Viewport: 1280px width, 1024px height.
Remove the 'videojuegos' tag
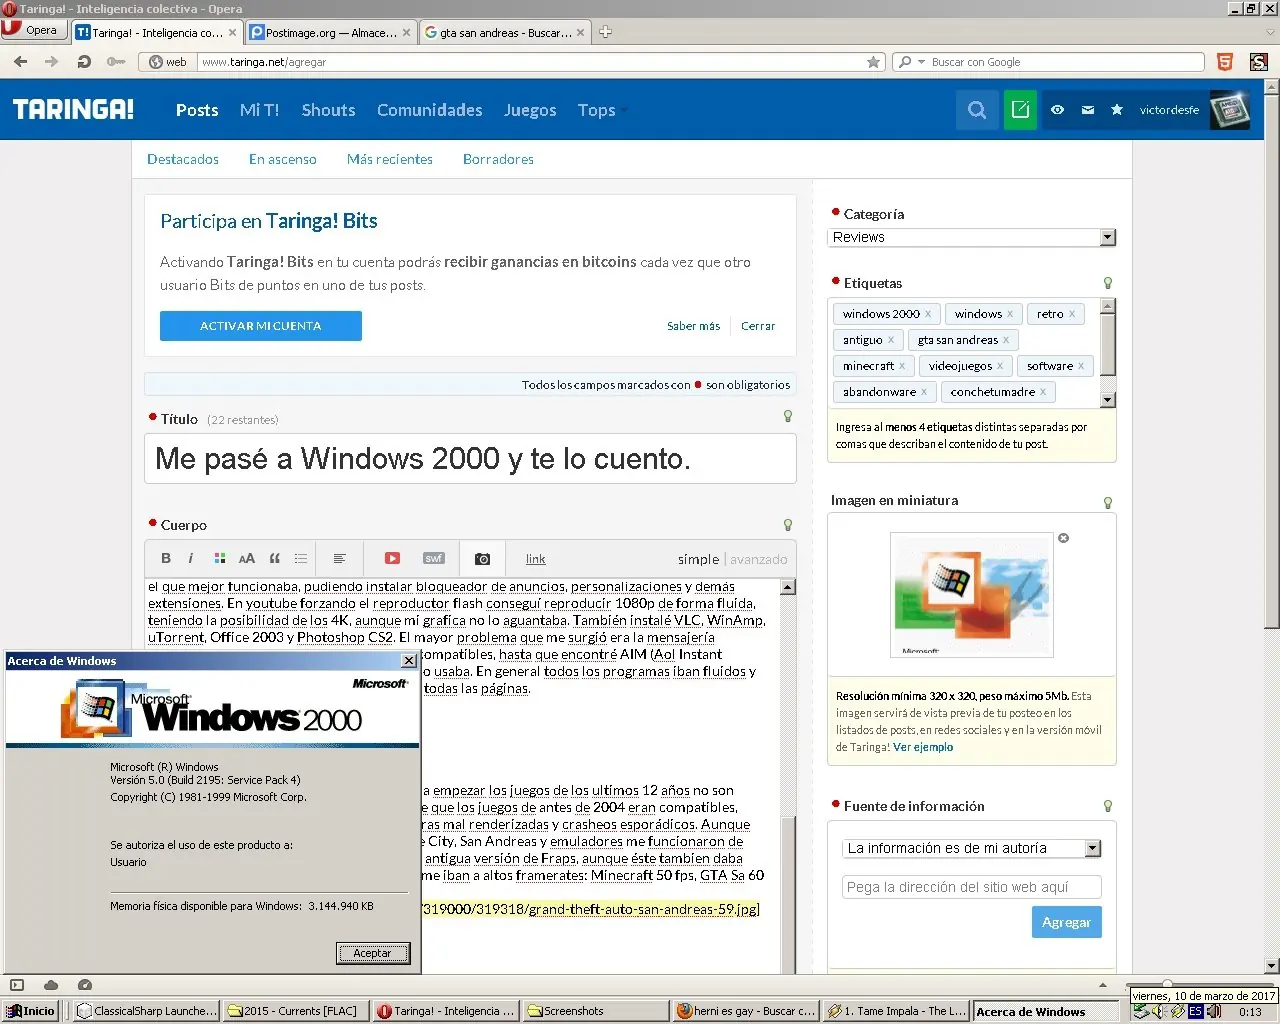click(1000, 366)
